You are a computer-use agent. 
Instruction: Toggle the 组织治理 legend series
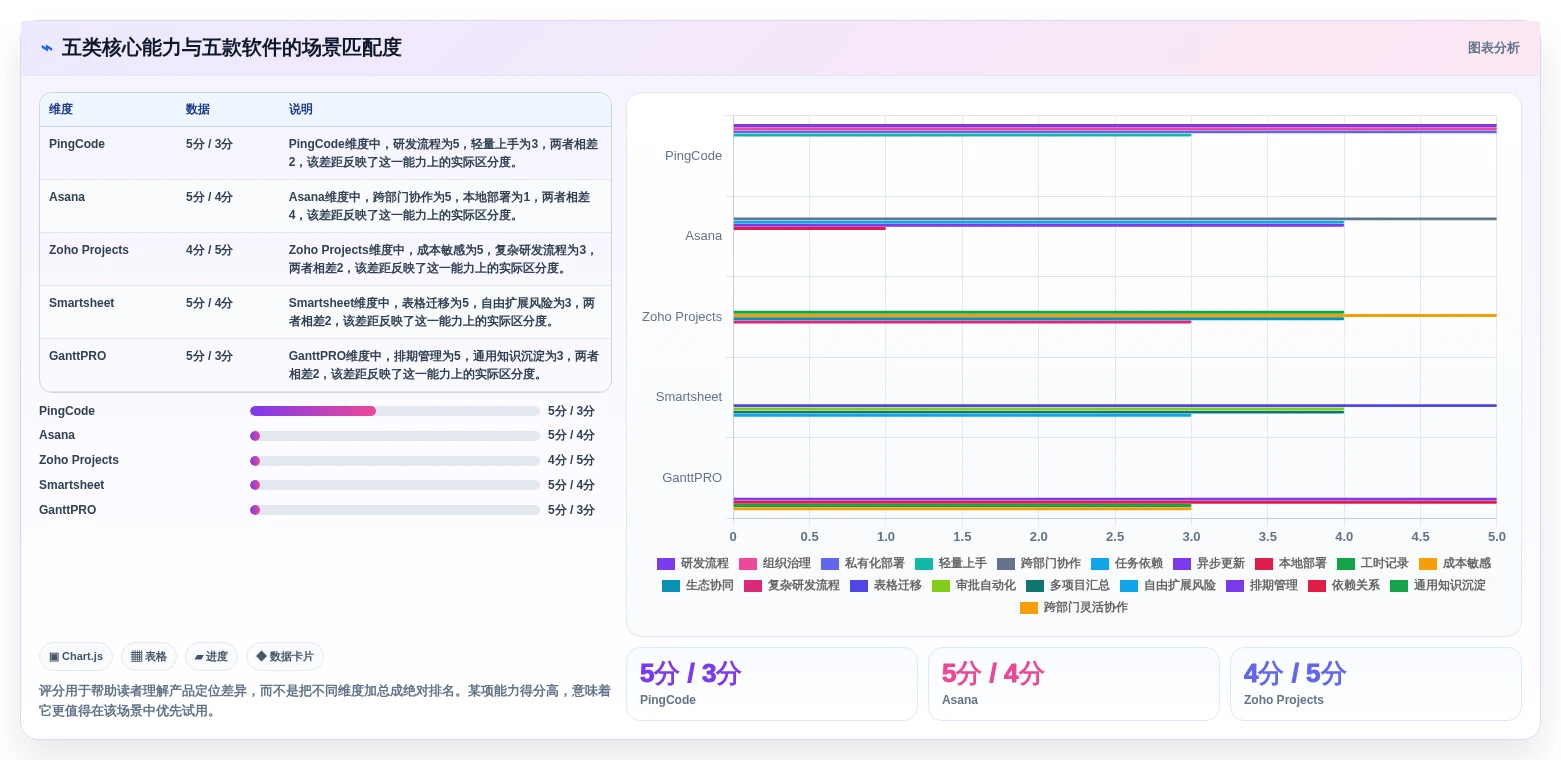(775, 563)
